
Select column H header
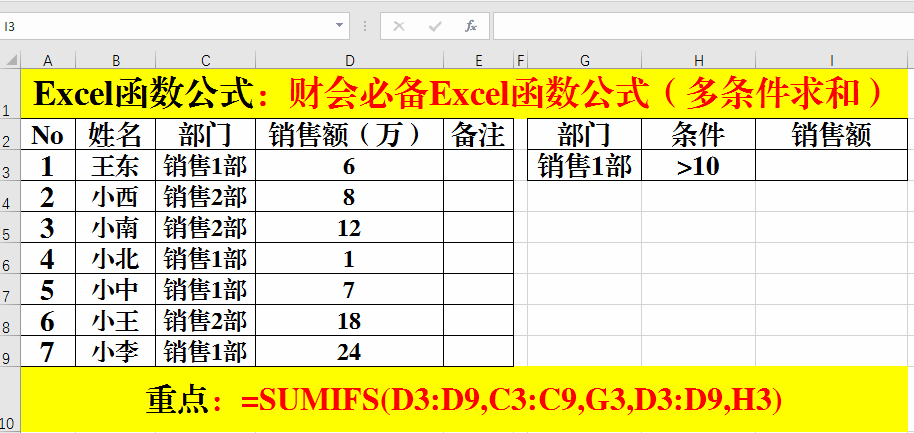click(x=698, y=60)
